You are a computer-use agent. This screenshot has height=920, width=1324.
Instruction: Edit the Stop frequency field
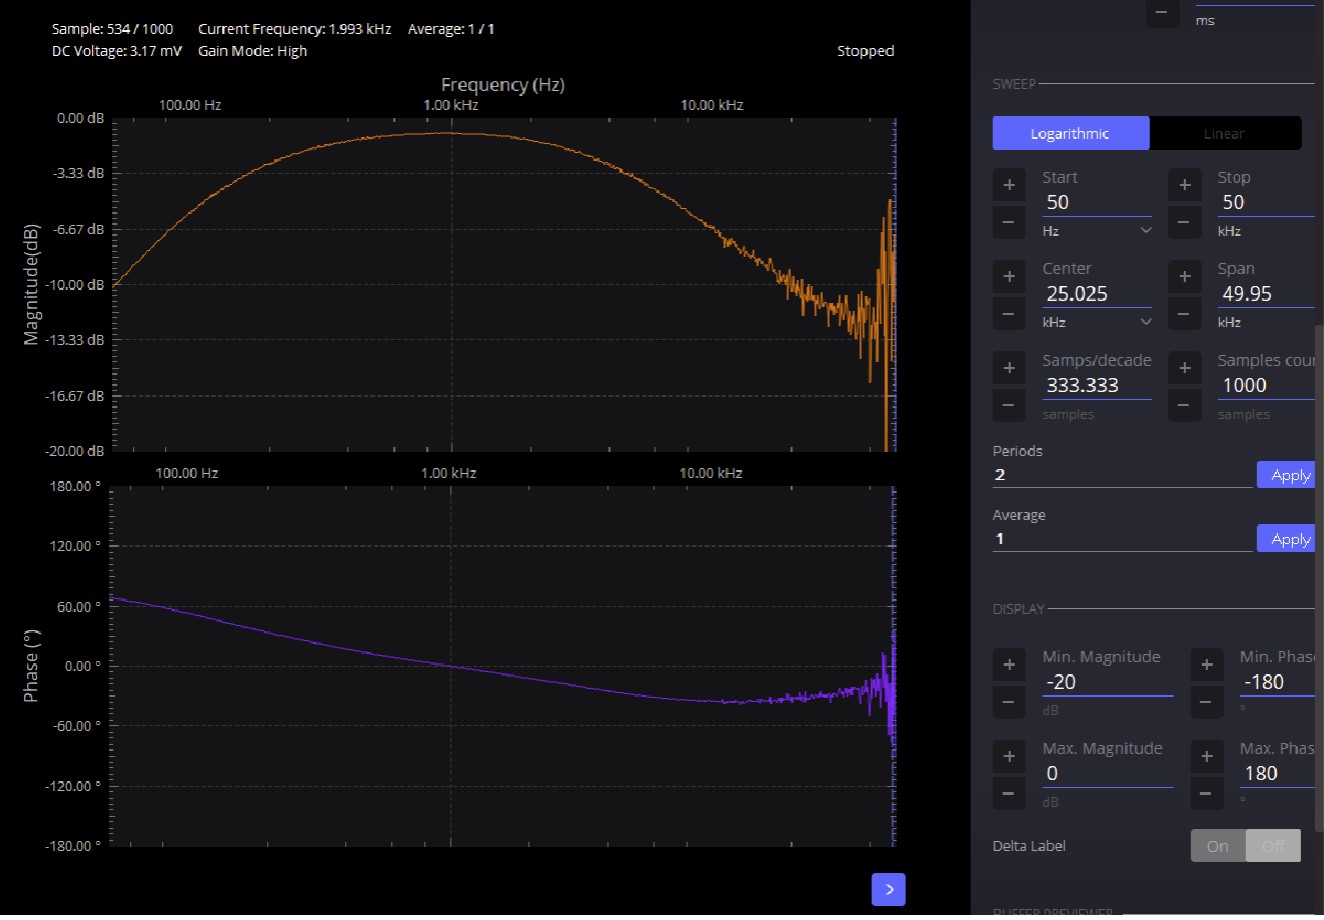click(x=1266, y=202)
